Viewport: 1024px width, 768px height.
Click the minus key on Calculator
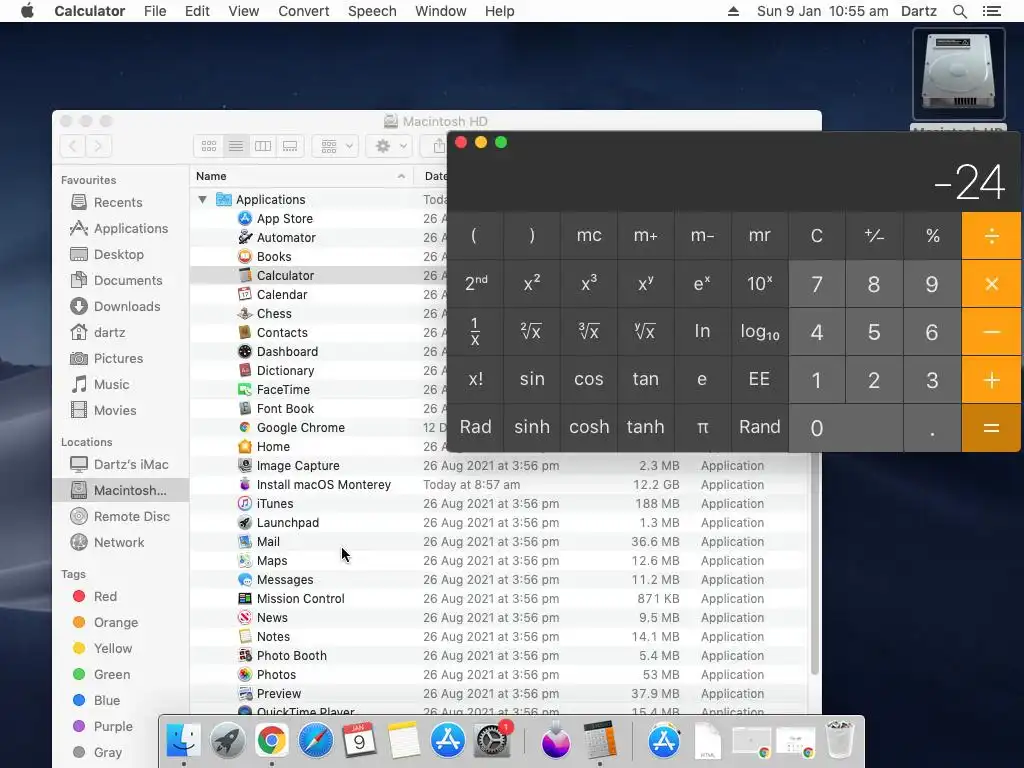(x=991, y=332)
